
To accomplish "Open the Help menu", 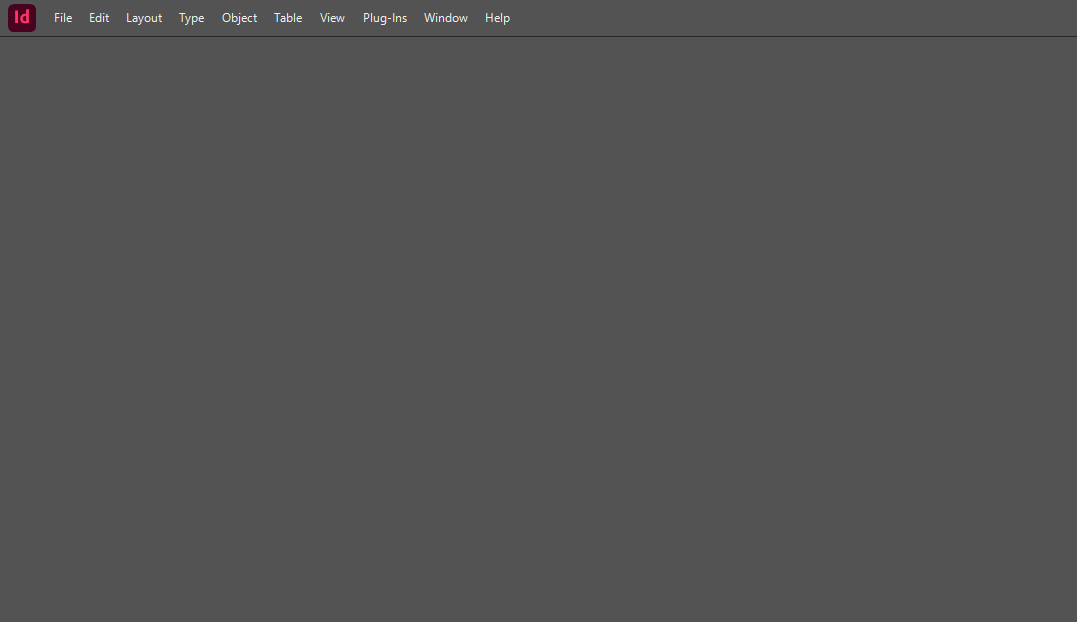I will click(497, 17).
